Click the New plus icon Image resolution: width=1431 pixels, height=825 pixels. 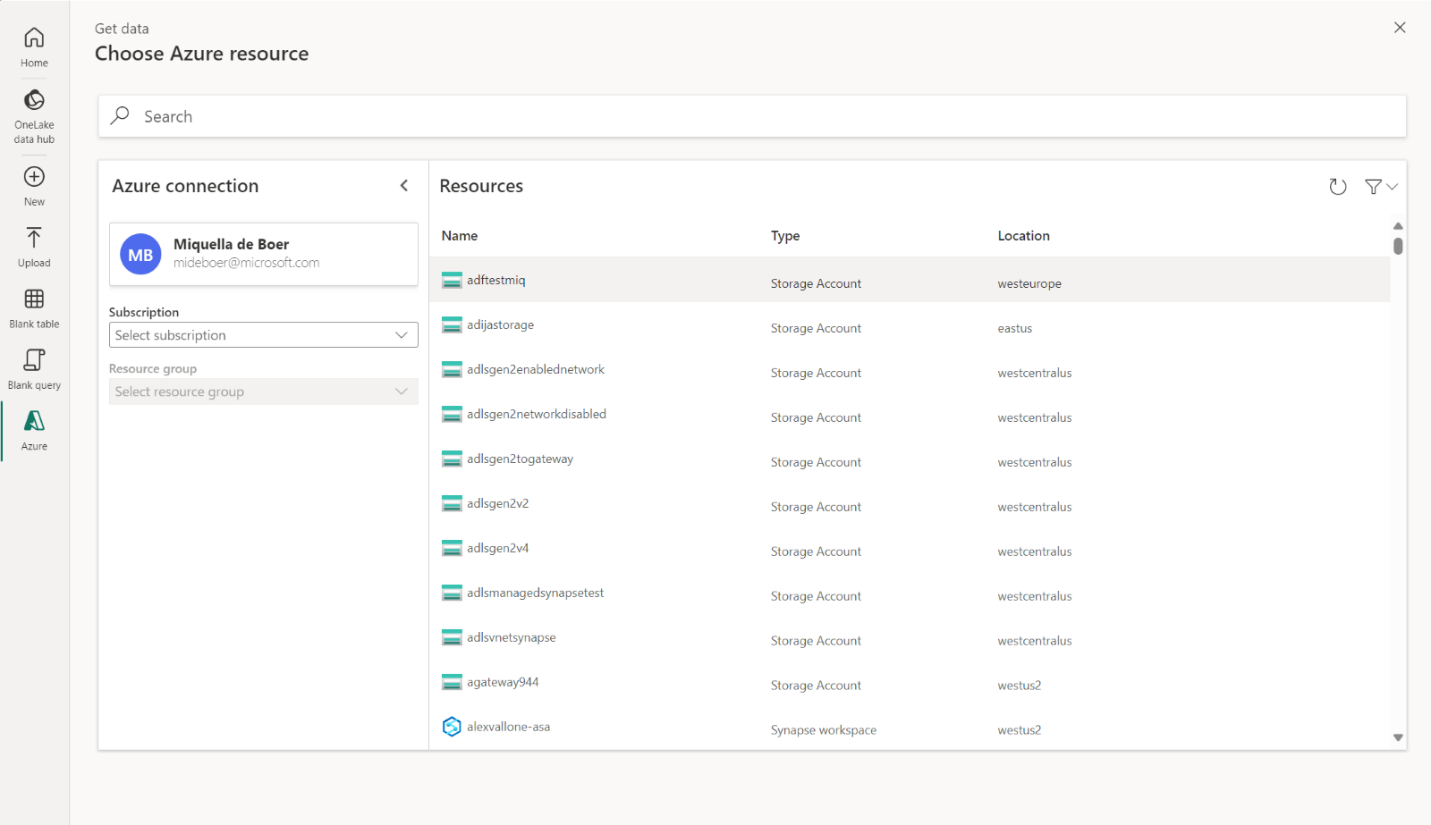click(x=34, y=185)
